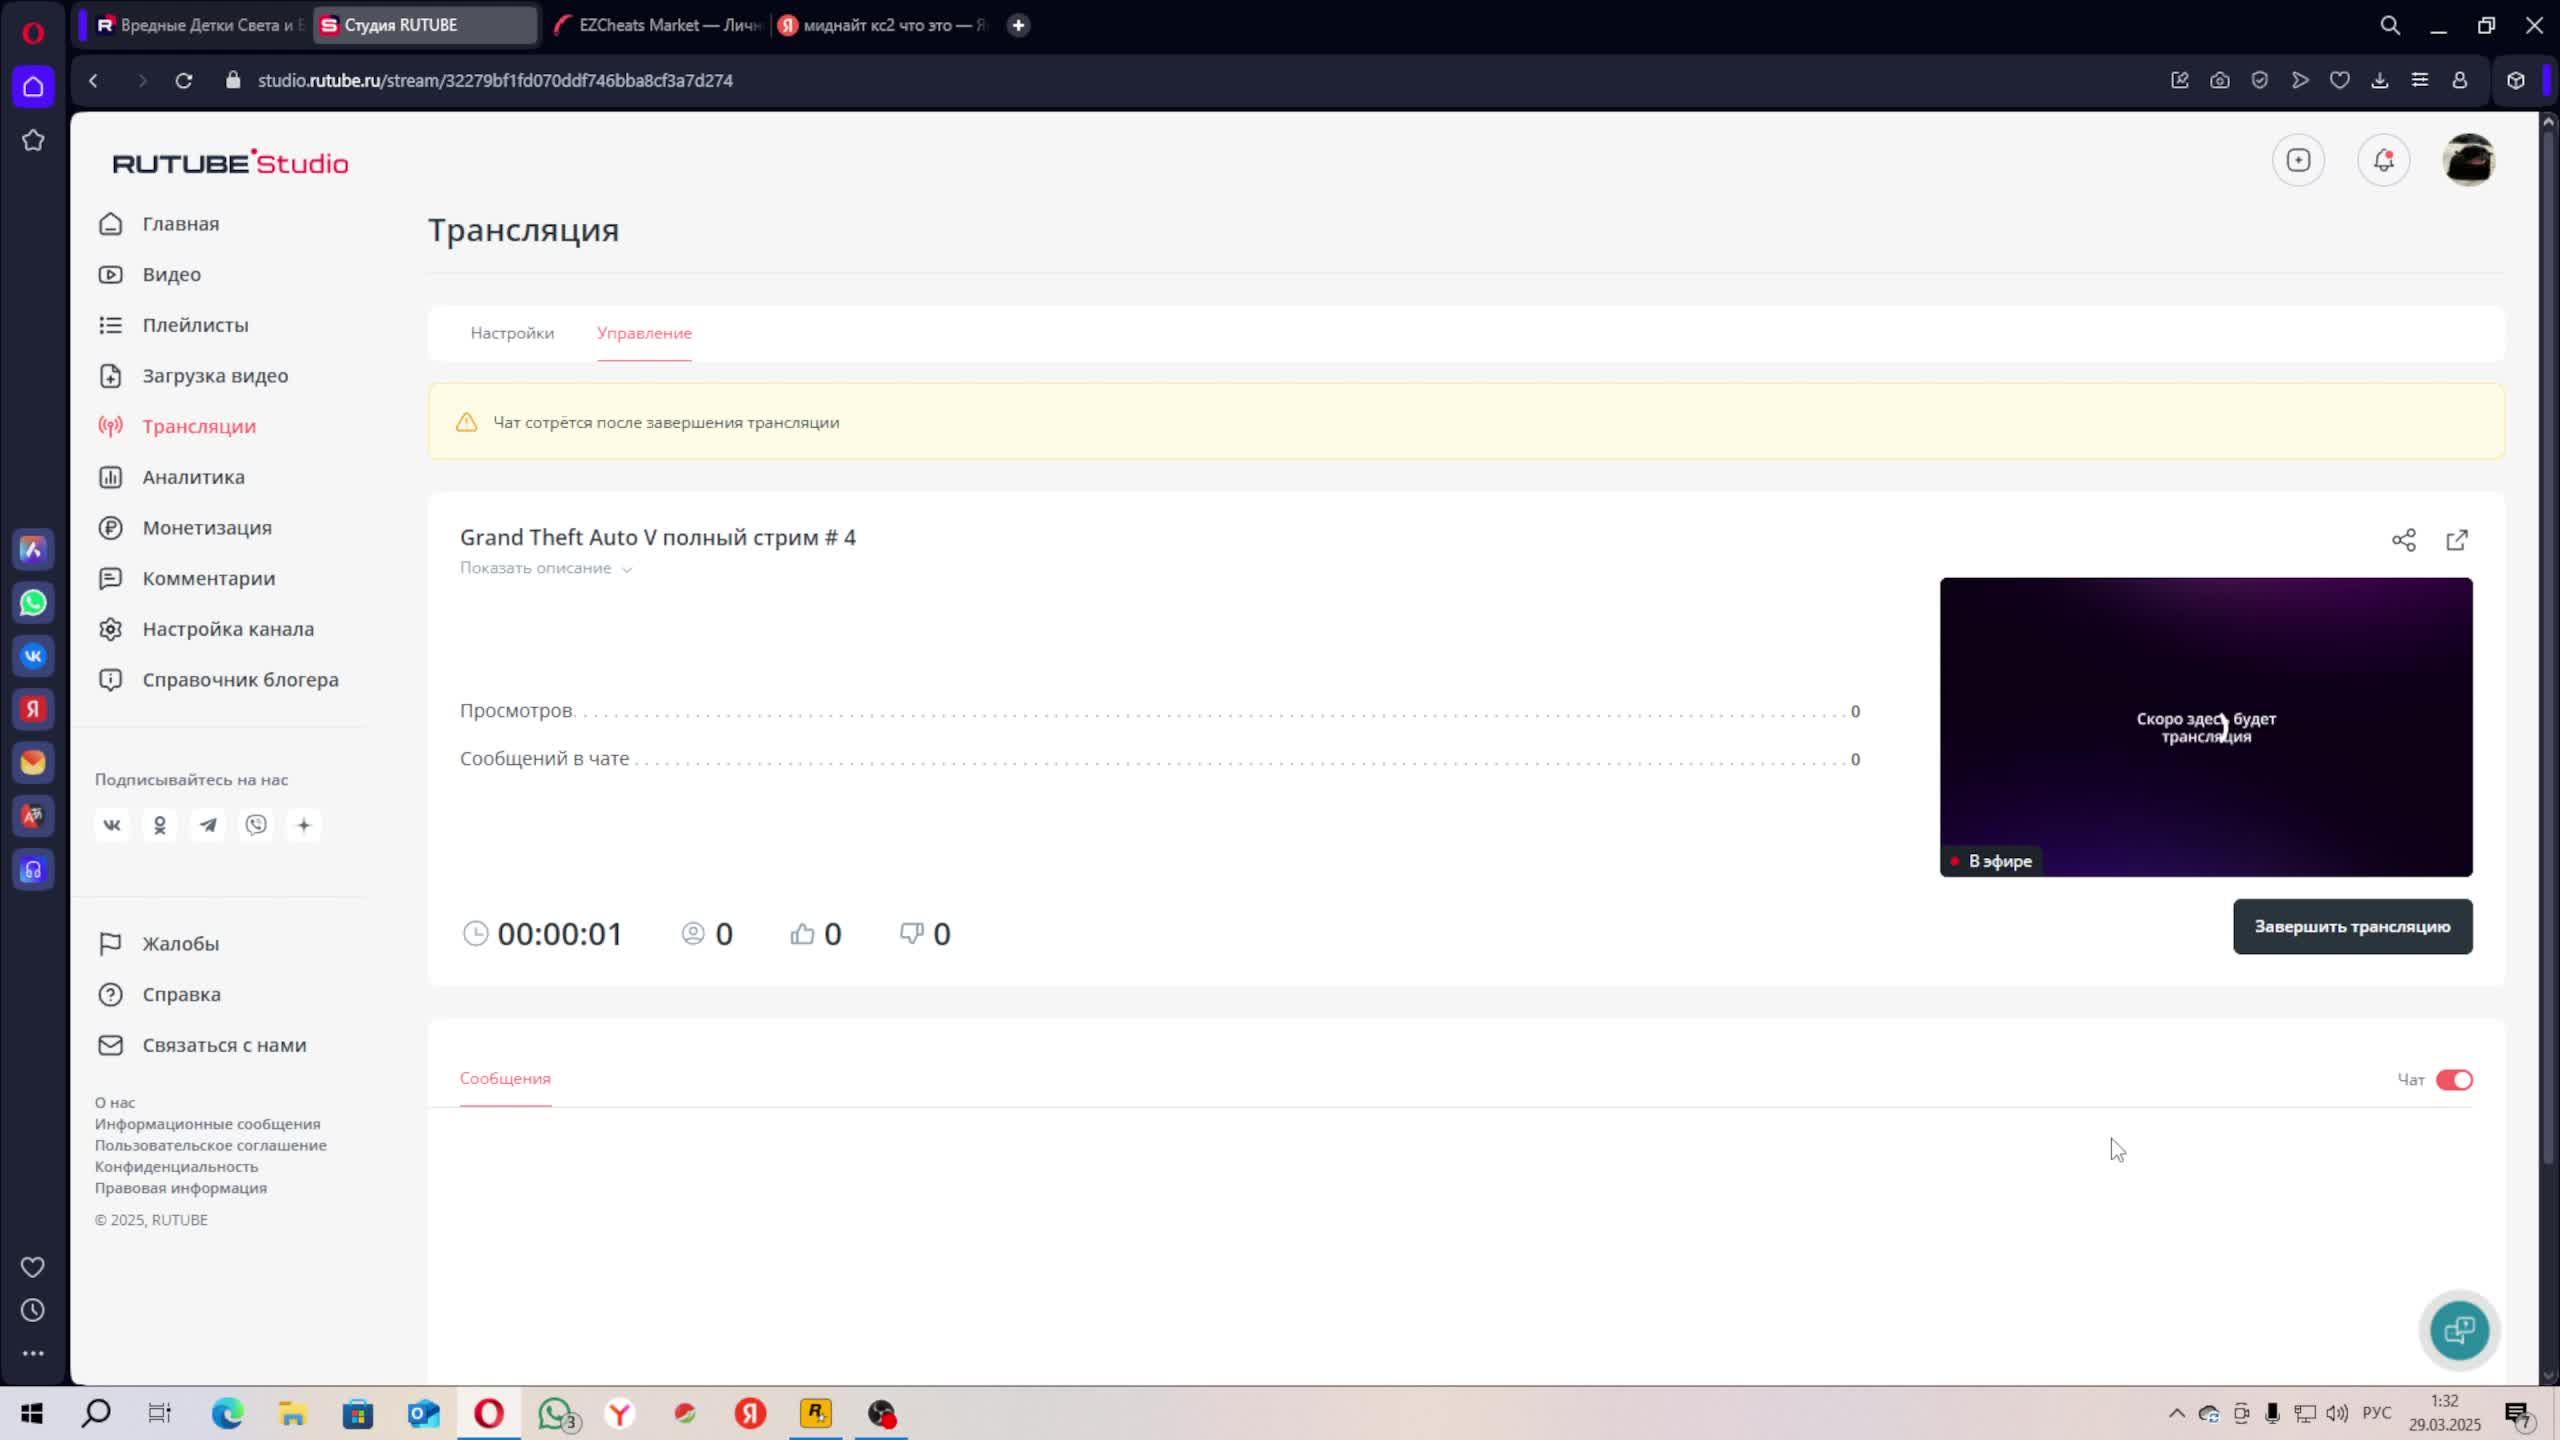Open Аналитика in the sidebar

tap(193, 477)
